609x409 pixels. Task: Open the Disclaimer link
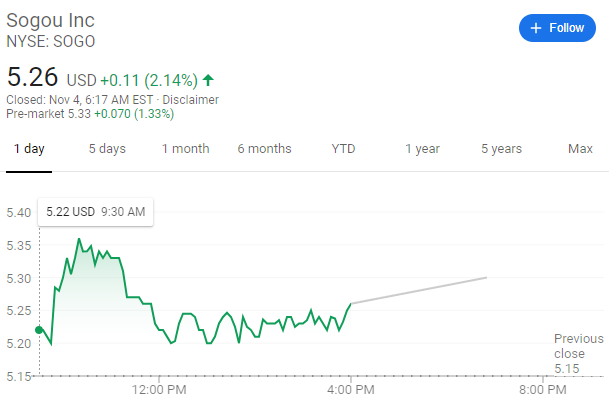[x=189, y=100]
